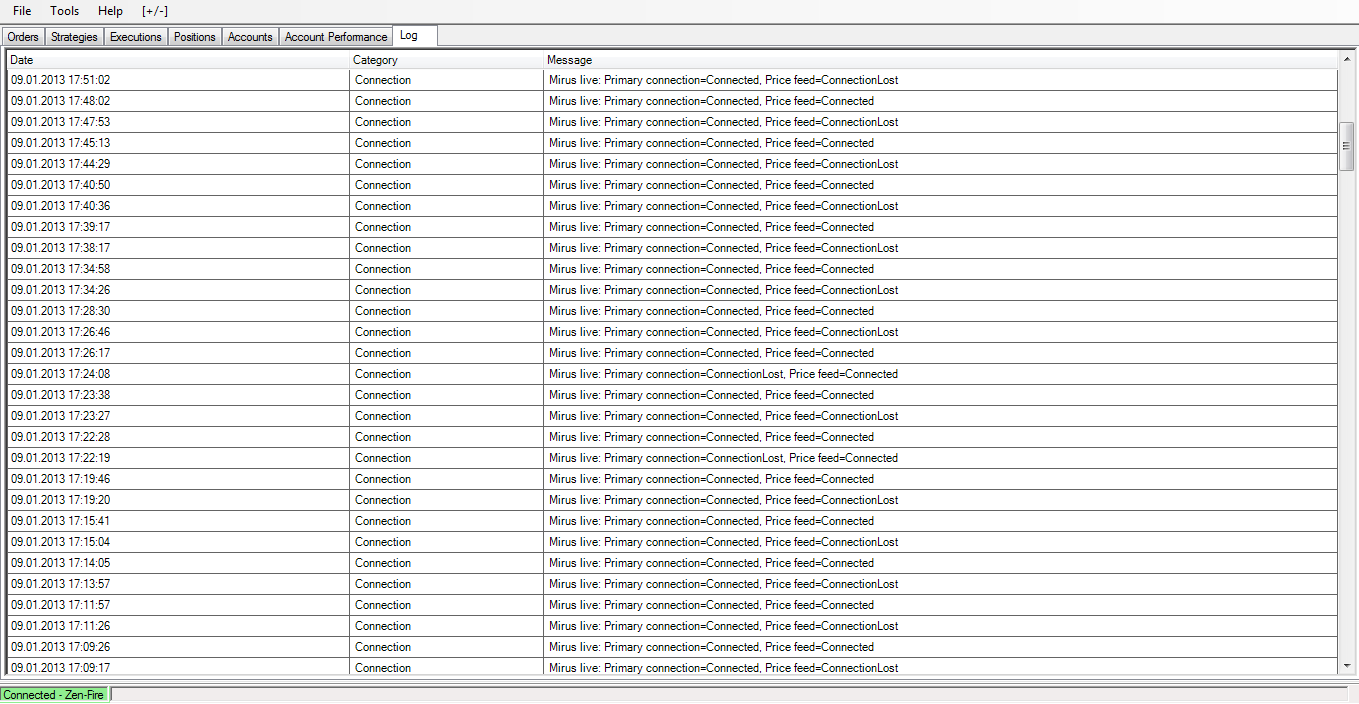Image resolution: width=1359 pixels, height=704 pixels.
Task: Open the Help menu
Action: pyautogui.click(x=111, y=11)
